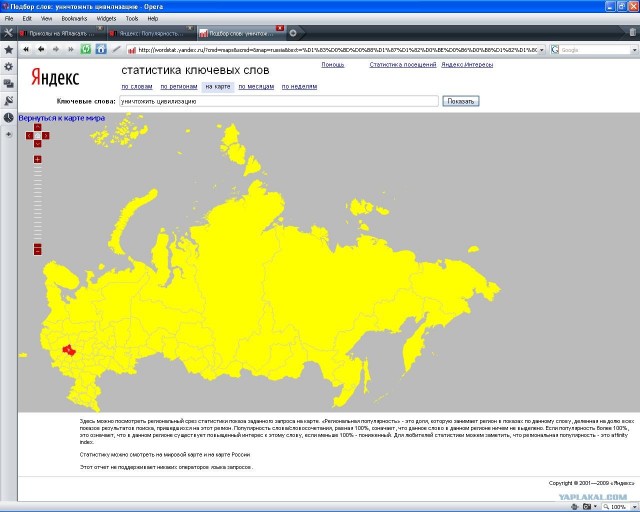Screen dimensions: 640x512
Task: Open the History clock panel
Action: (x=8, y=118)
